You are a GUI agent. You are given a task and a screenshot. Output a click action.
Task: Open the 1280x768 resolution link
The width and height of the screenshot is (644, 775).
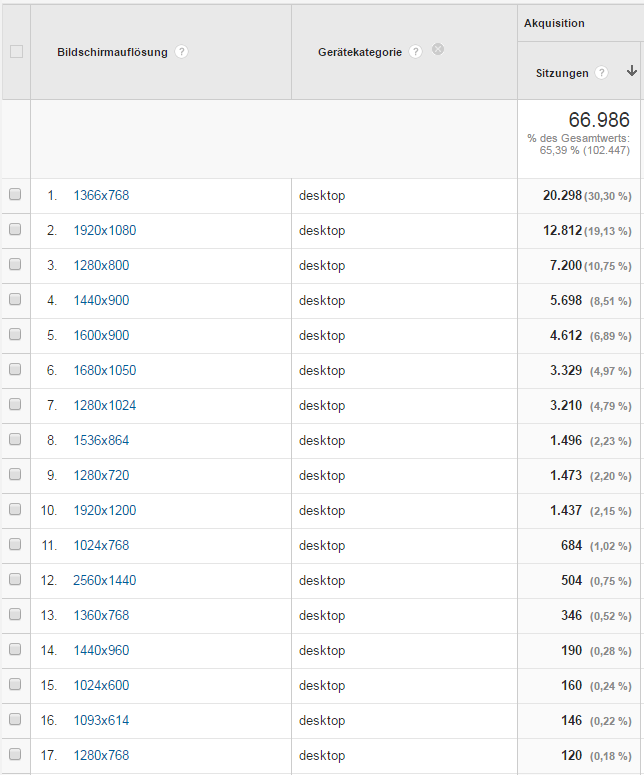101,756
